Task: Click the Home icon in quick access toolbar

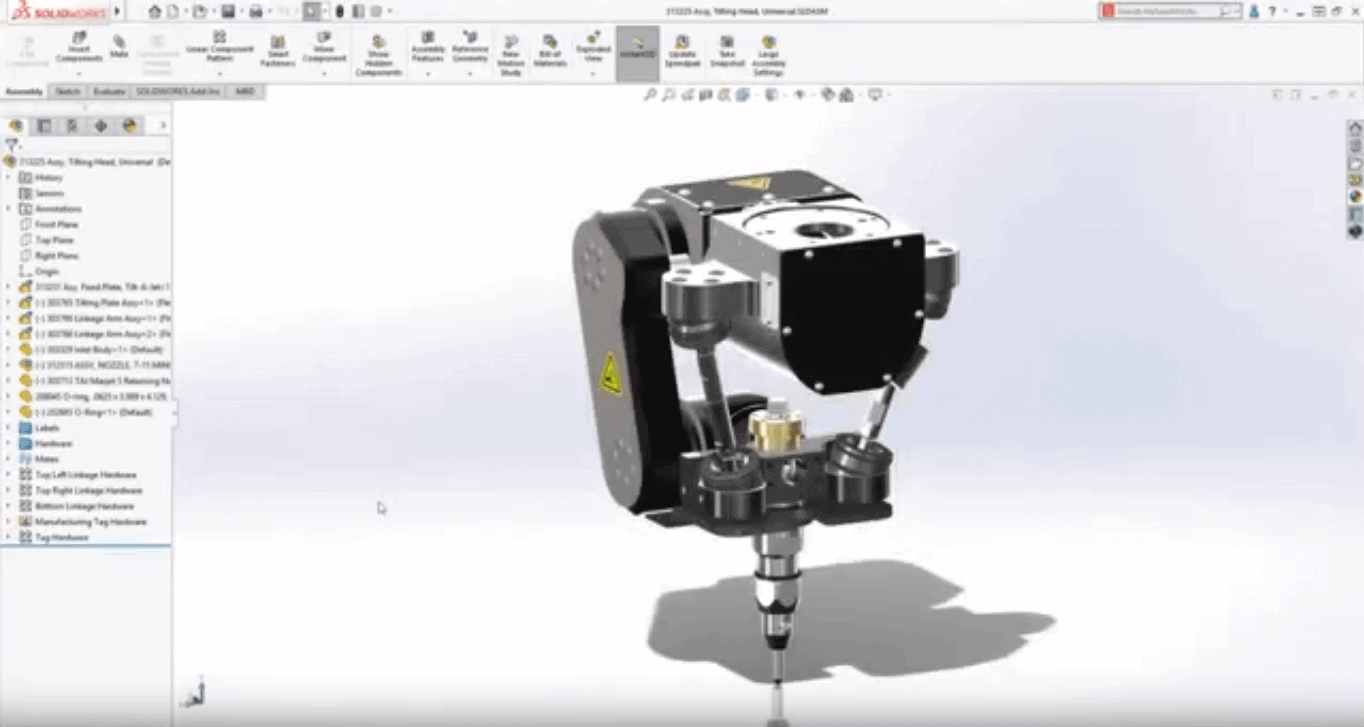Action: [154, 11]
